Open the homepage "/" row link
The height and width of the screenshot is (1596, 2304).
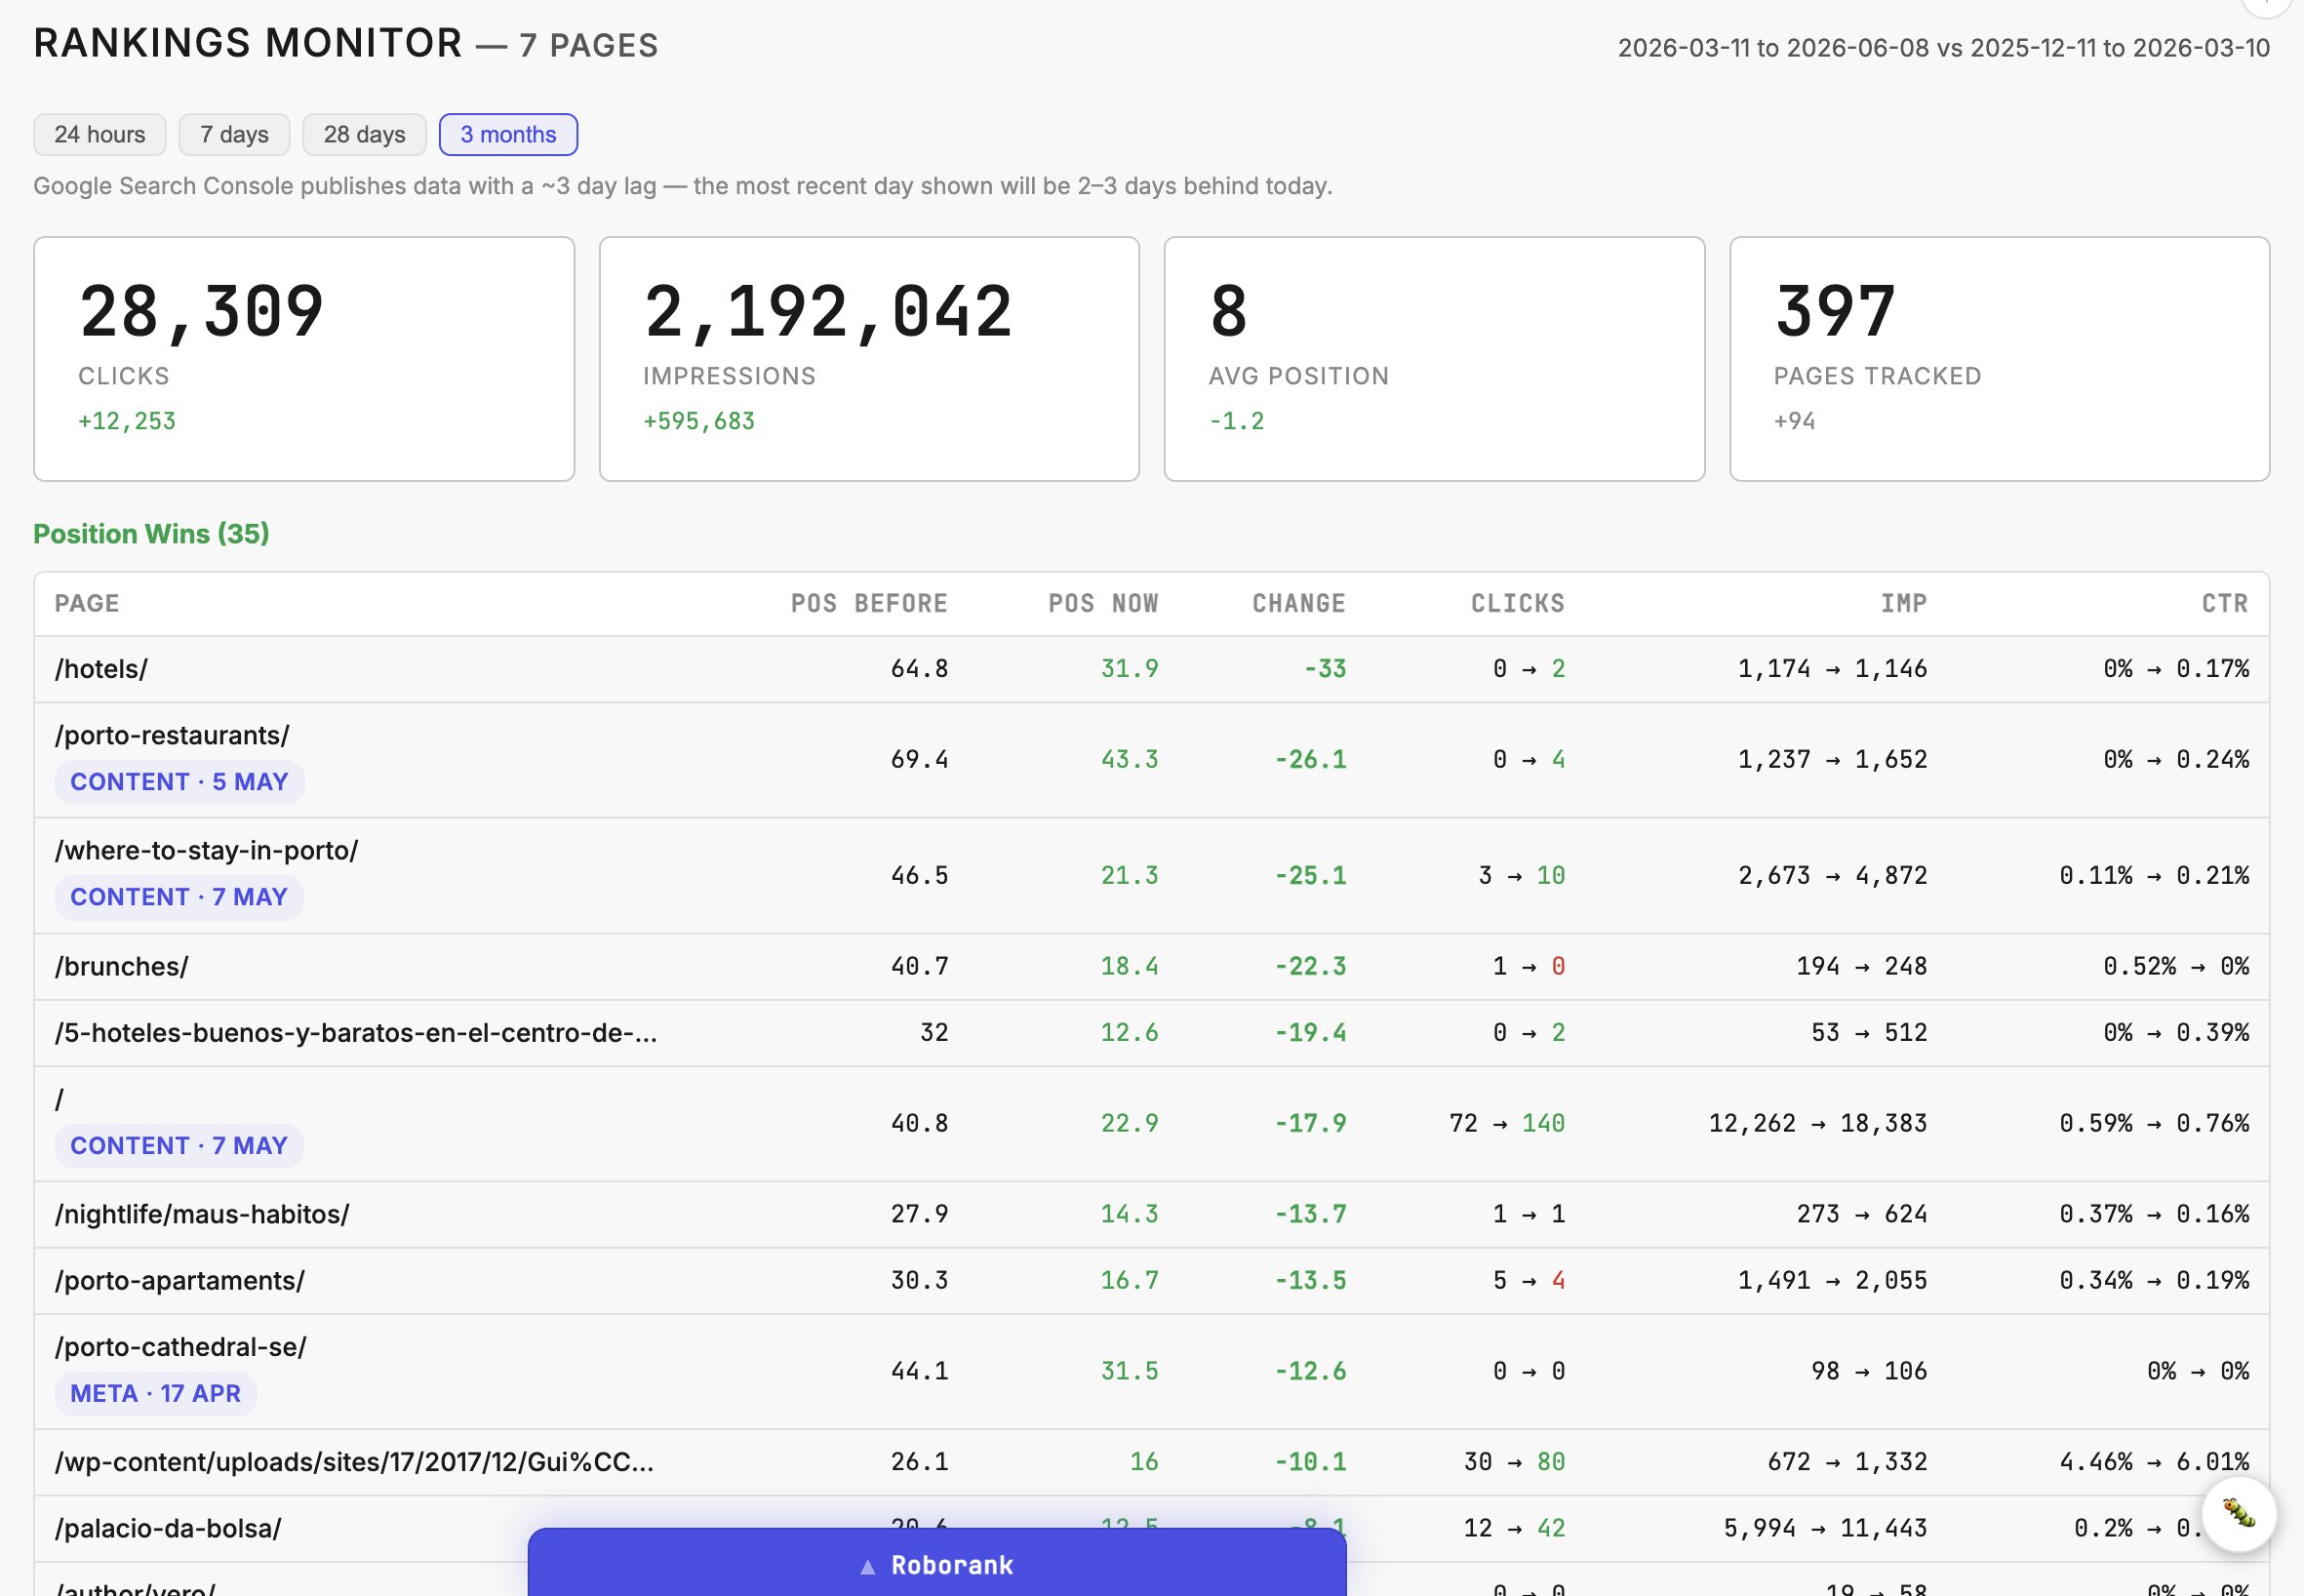point(59,1099)
